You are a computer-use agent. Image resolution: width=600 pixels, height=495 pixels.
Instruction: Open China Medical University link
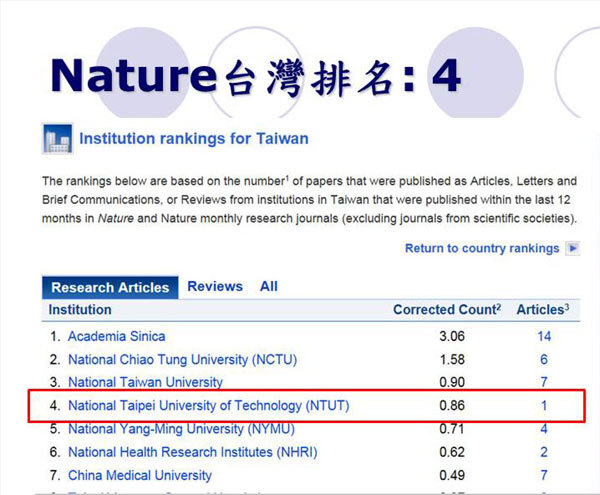(140, 475)
